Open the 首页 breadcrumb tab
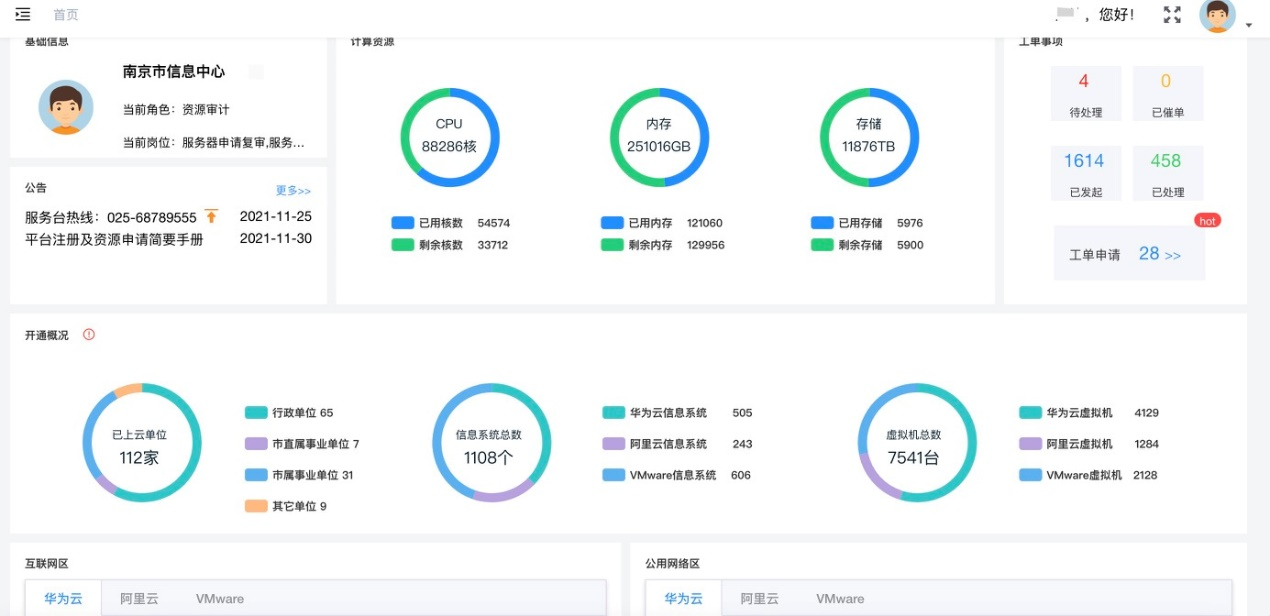This screenshot has height=616, width=1270. [66, 15]
